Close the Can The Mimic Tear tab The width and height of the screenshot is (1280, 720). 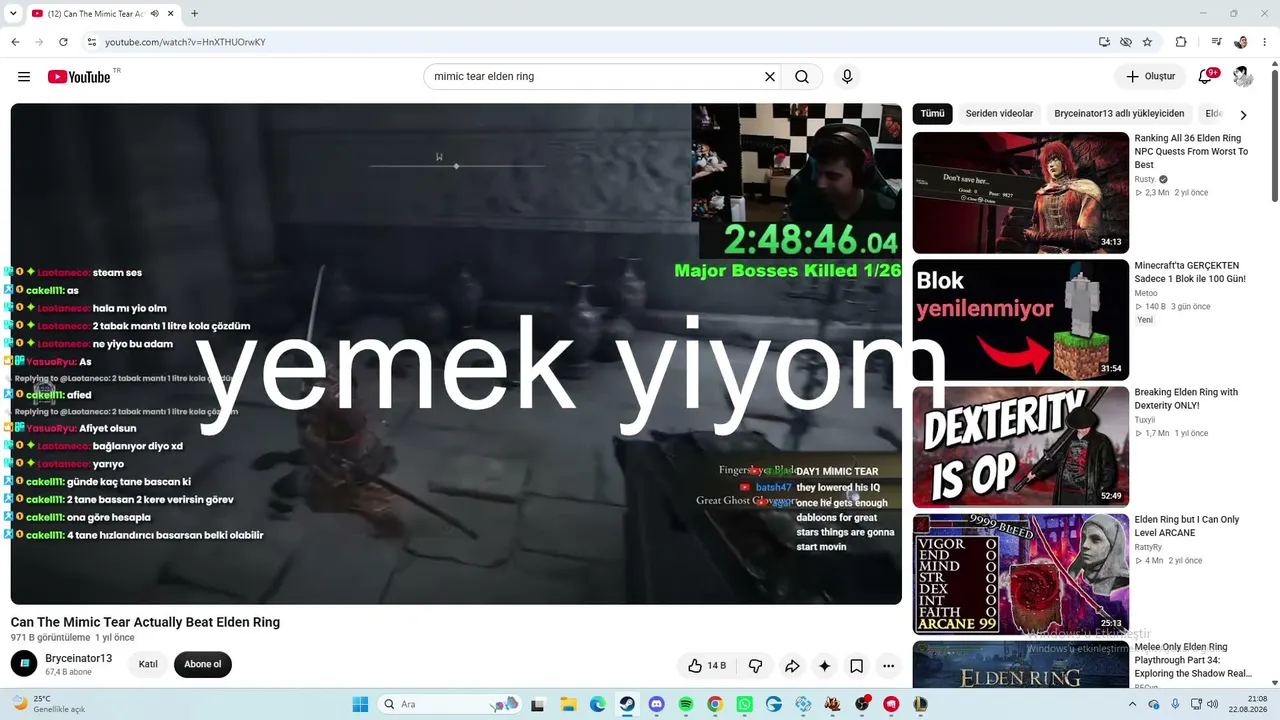[x=171, y=14]
